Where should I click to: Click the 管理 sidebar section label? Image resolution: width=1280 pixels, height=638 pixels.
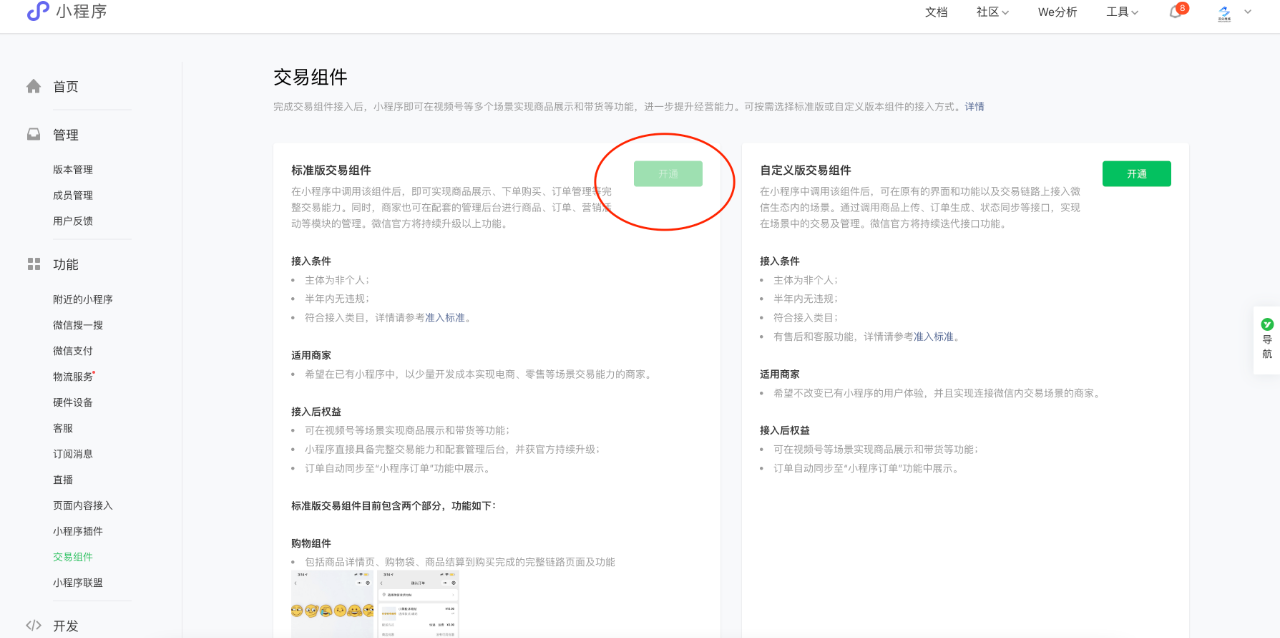(66, 134)
